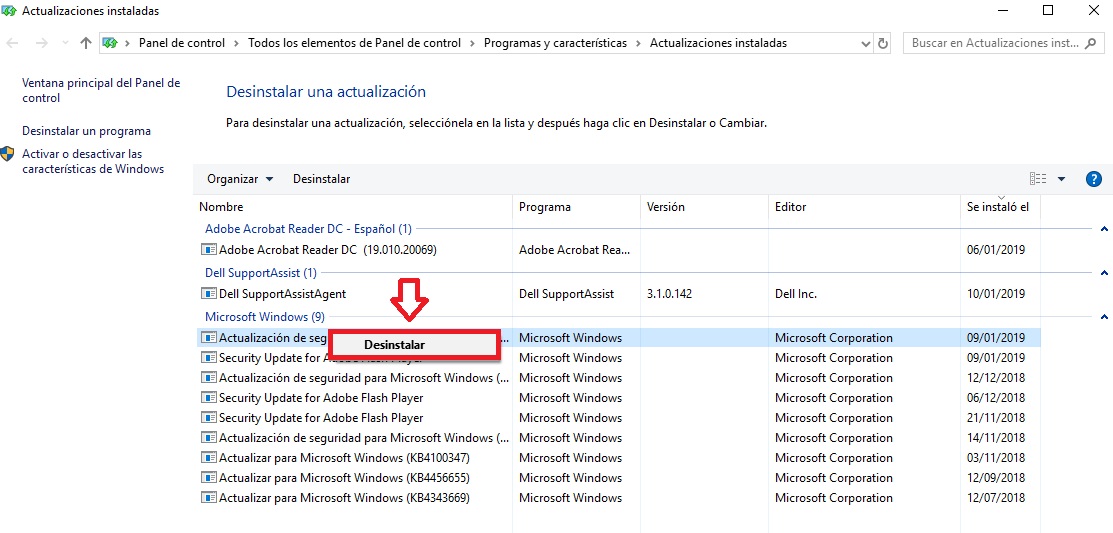
Task: Select the Microsoft Windows (9) group header
Action: point(265,317)
